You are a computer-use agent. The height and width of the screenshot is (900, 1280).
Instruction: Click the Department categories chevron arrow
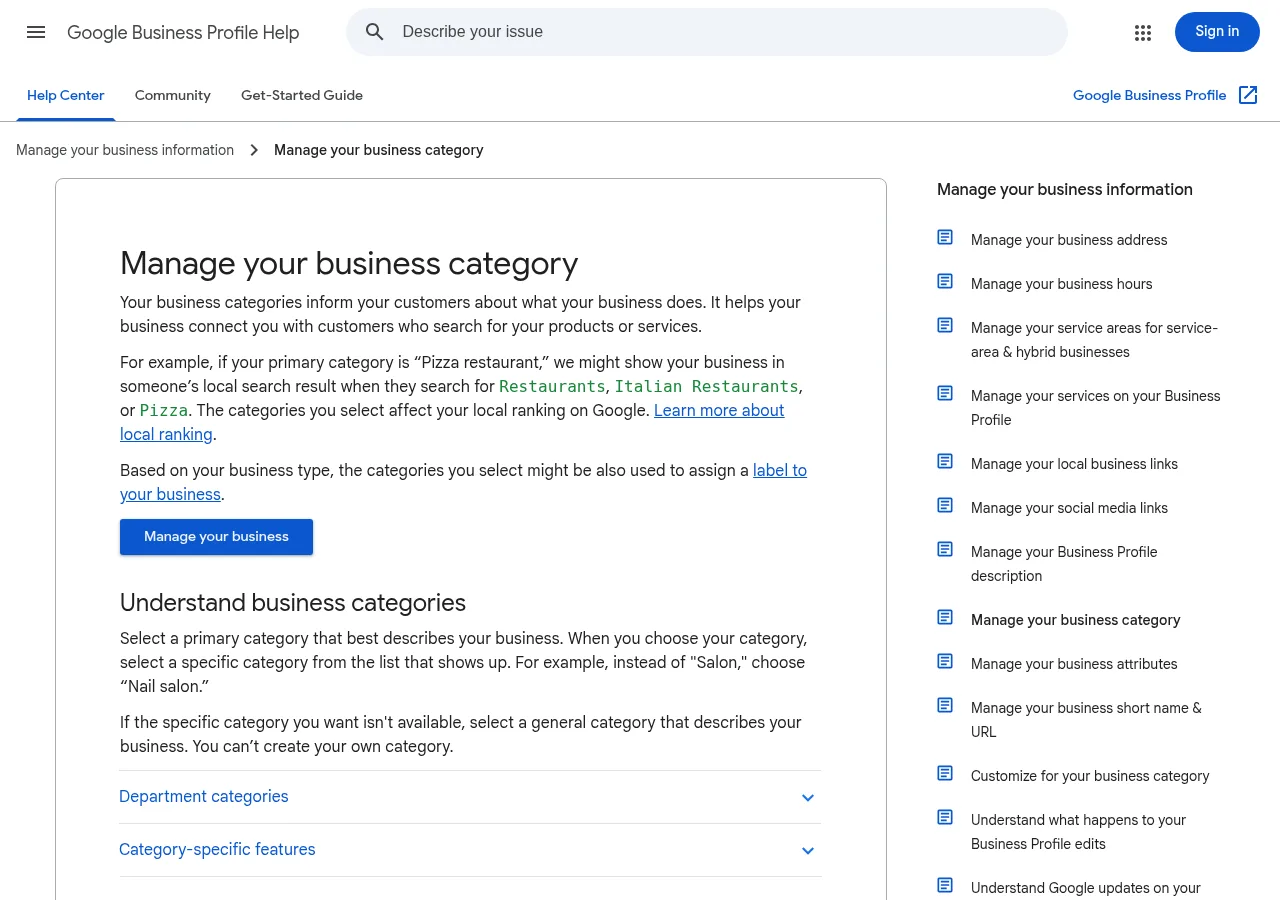point(808,798)
